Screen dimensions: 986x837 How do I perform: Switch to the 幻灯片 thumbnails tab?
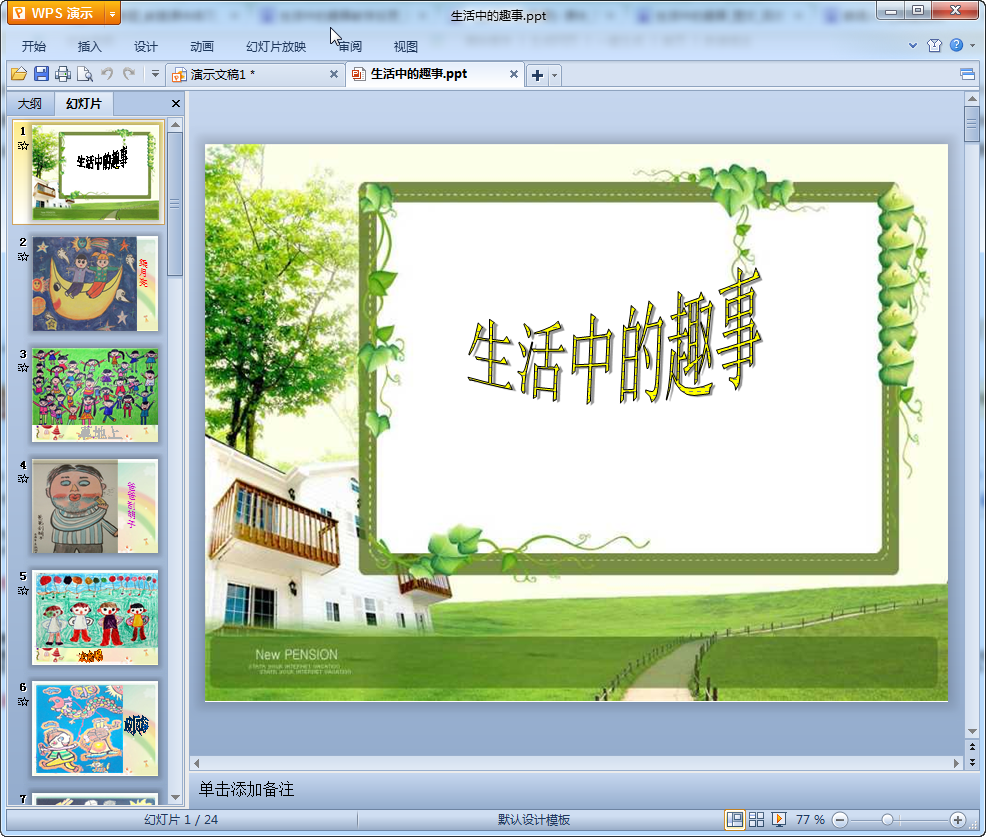[84, 103]
